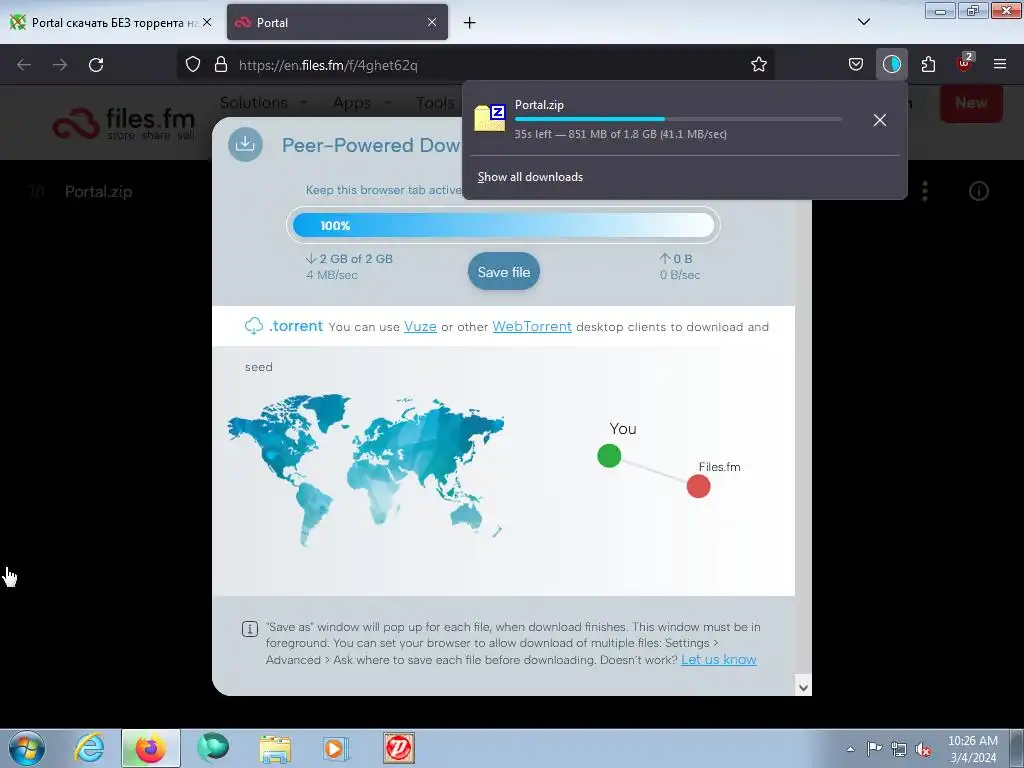Open a new tab with the plus button
Viewport: 1024px width, 768px height.
(x=470, y=23)
